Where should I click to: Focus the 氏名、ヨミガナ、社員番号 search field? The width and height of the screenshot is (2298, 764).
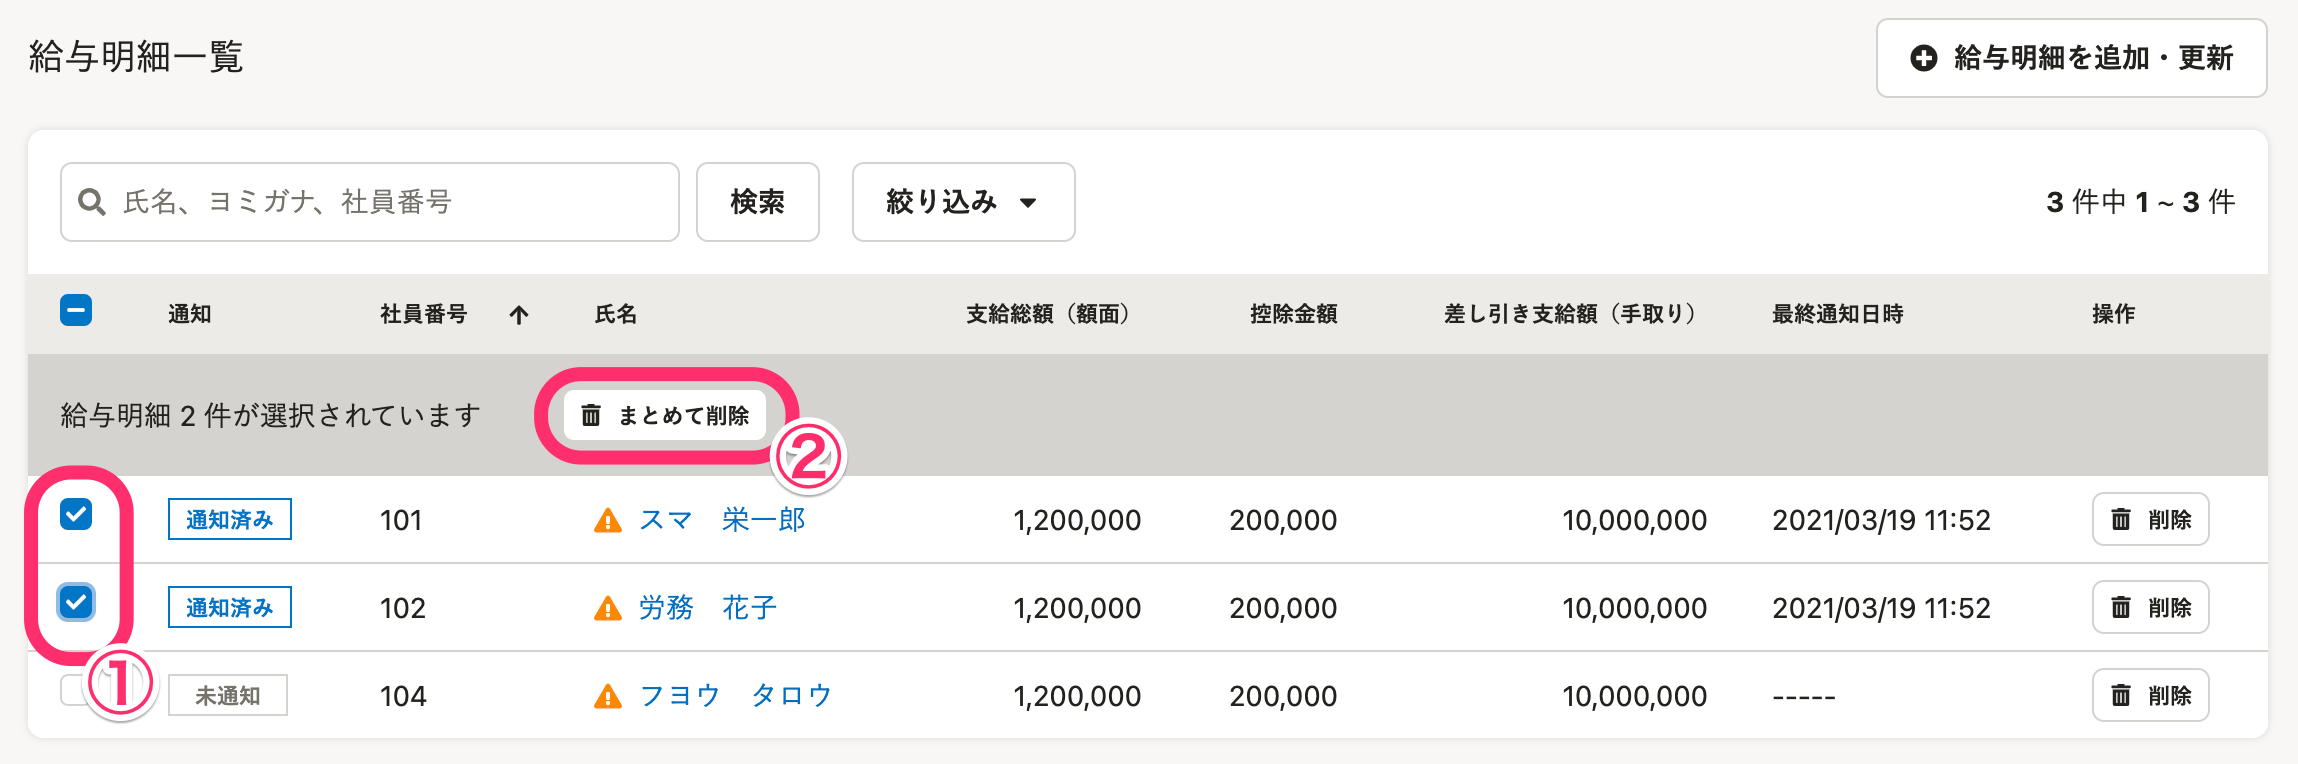[x=370, y=202]
